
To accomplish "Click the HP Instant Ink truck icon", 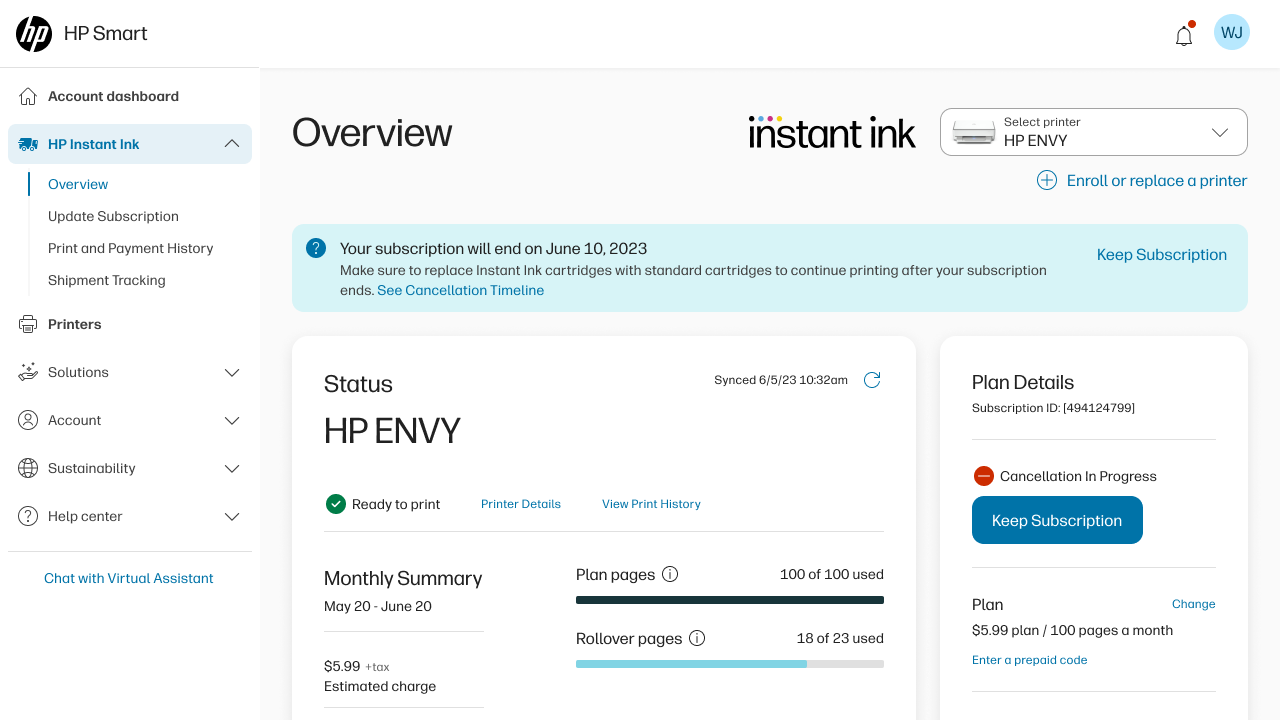I will [x=28, y=144].
